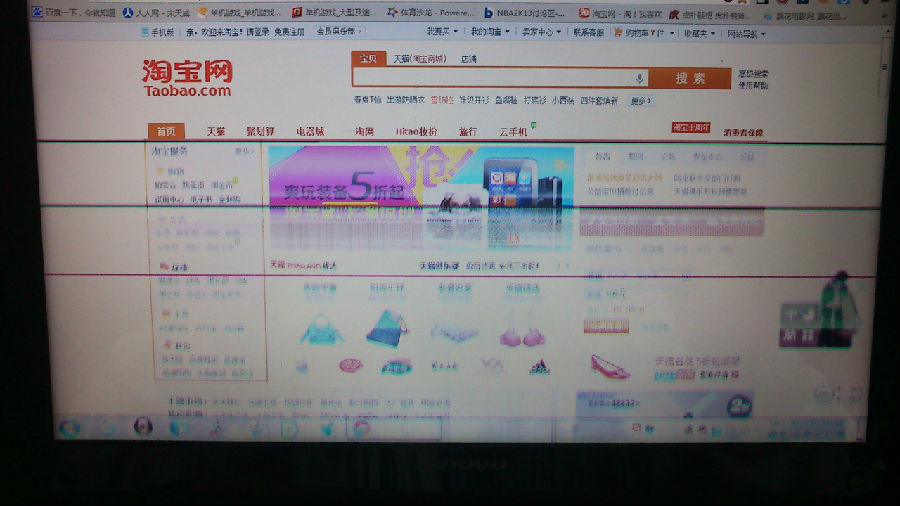
Task: Select the 店铺 search tab
Action: click(x=469, y=59)
